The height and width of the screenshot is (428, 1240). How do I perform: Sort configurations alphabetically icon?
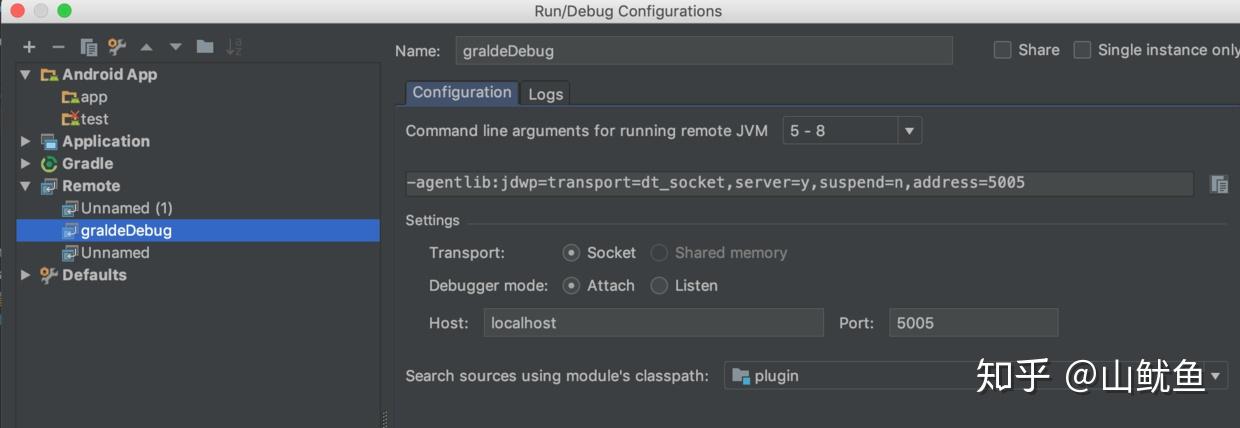click(x=234, y=47)
